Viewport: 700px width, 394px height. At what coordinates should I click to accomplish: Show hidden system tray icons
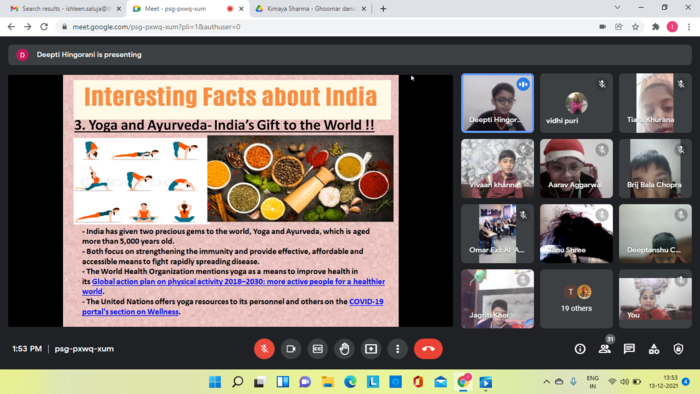(546, 382)
